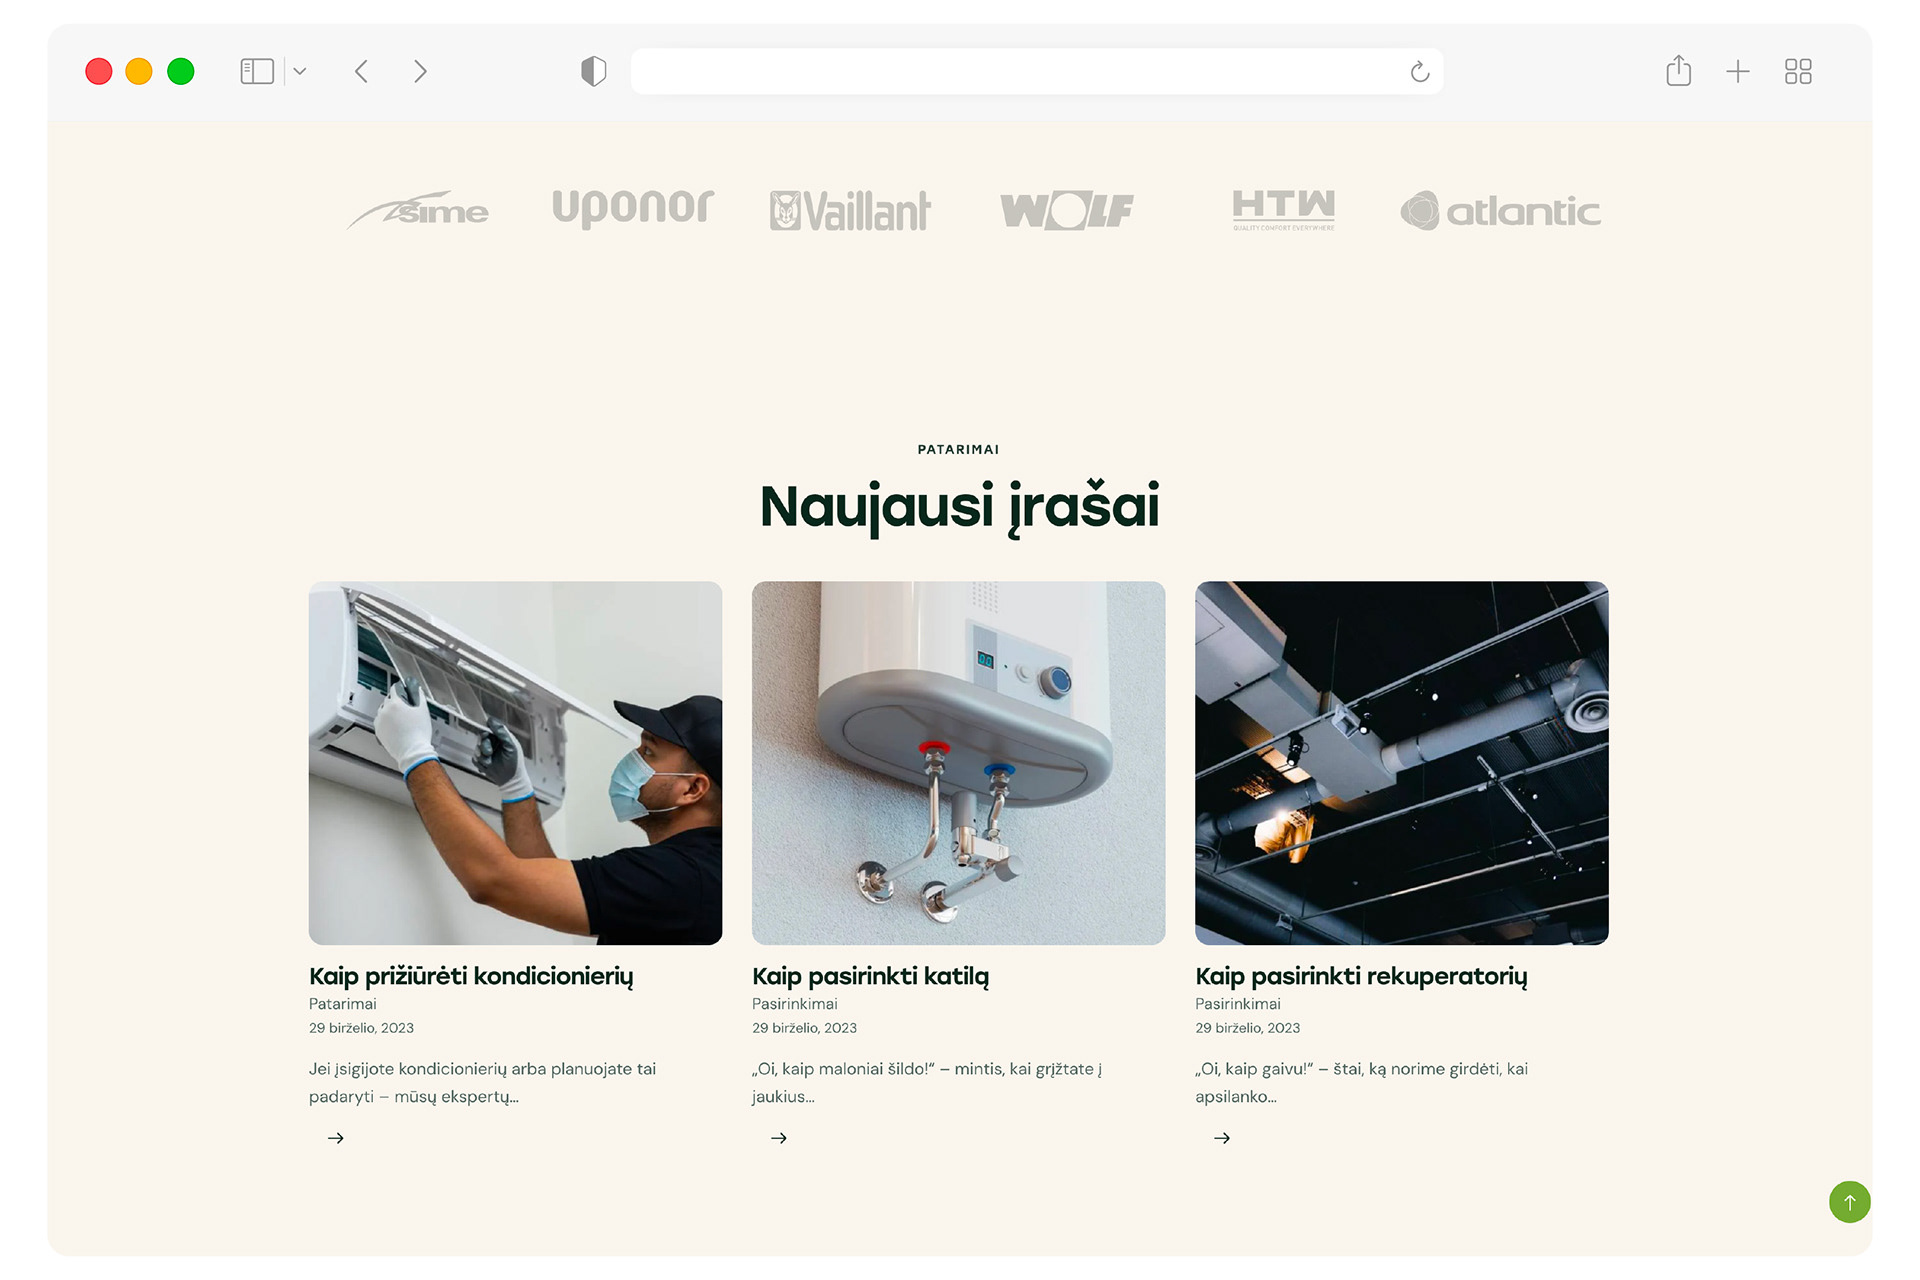Reload the current page
The image size is (1920, 1280).
click(x=1419, y=72)
